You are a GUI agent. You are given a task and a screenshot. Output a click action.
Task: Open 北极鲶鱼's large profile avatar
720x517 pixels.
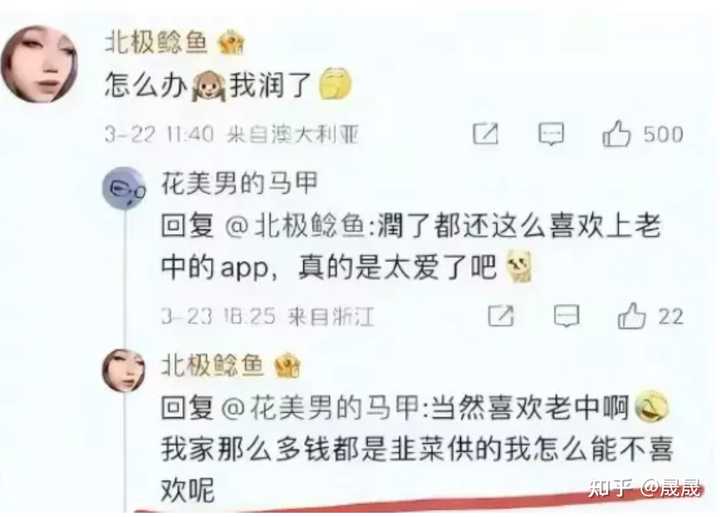click(40, 64)
